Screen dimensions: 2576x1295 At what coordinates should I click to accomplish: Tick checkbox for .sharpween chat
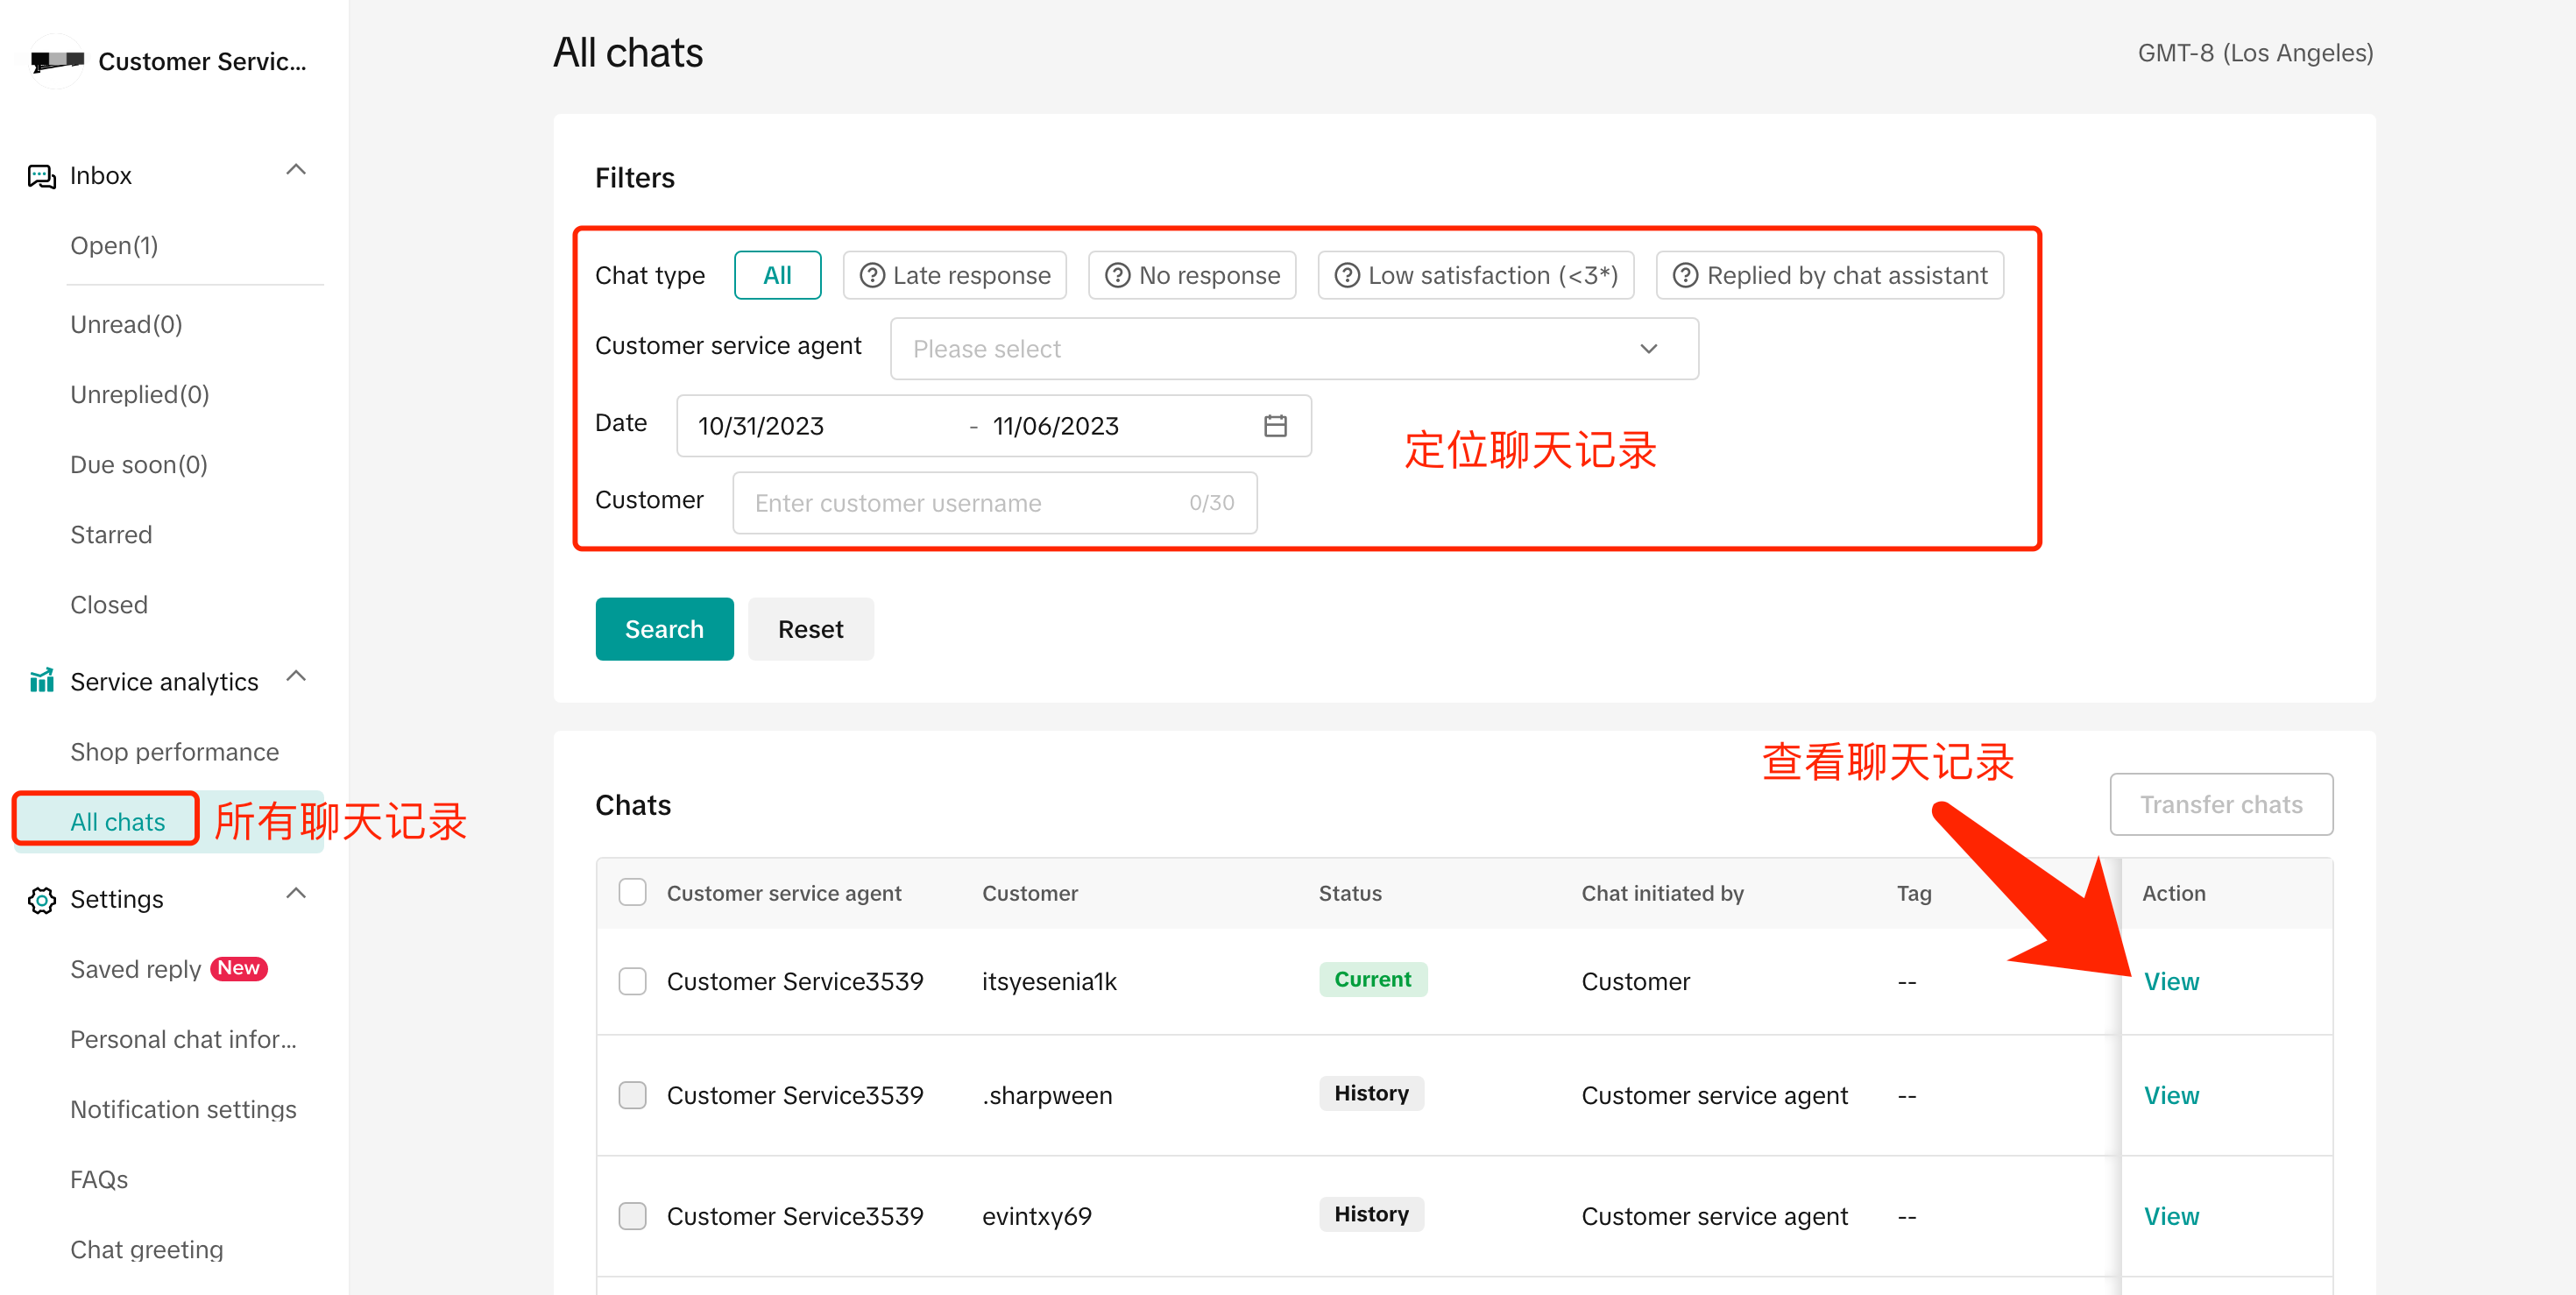(x=632, y=1095)
